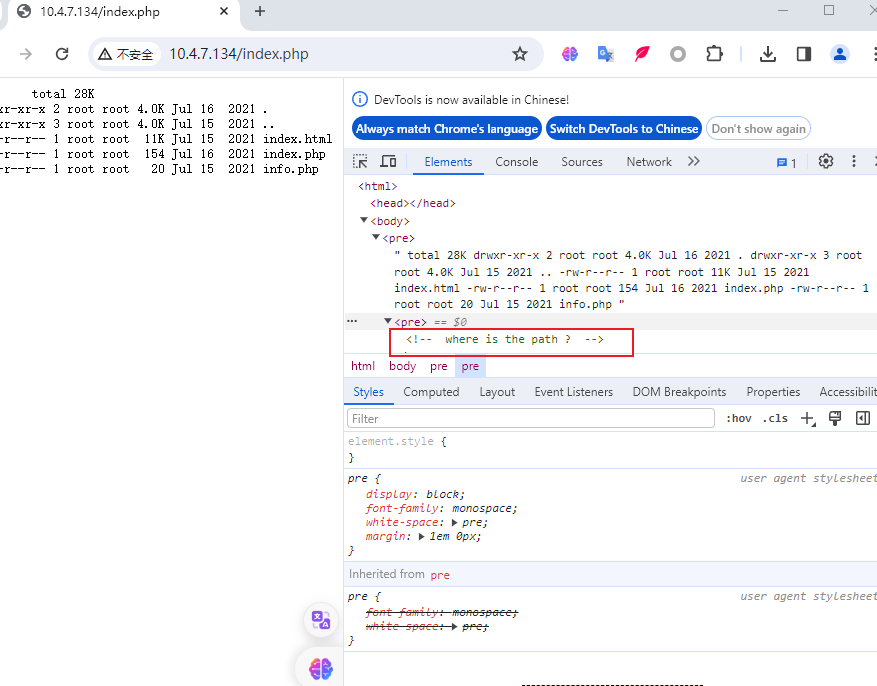Close the 10.4.7.134/index.php browser tab
This screenshot has width=877, height=686.
click(x=224, y=11)
